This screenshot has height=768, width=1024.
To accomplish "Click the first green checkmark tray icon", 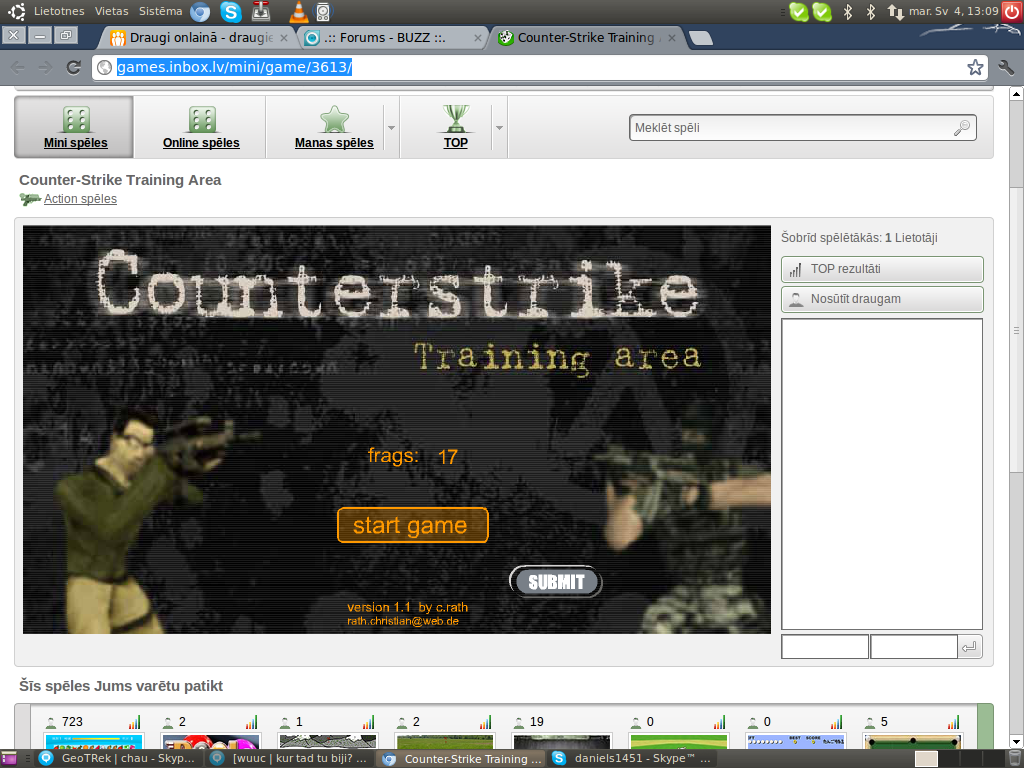I will pos(799,12).
